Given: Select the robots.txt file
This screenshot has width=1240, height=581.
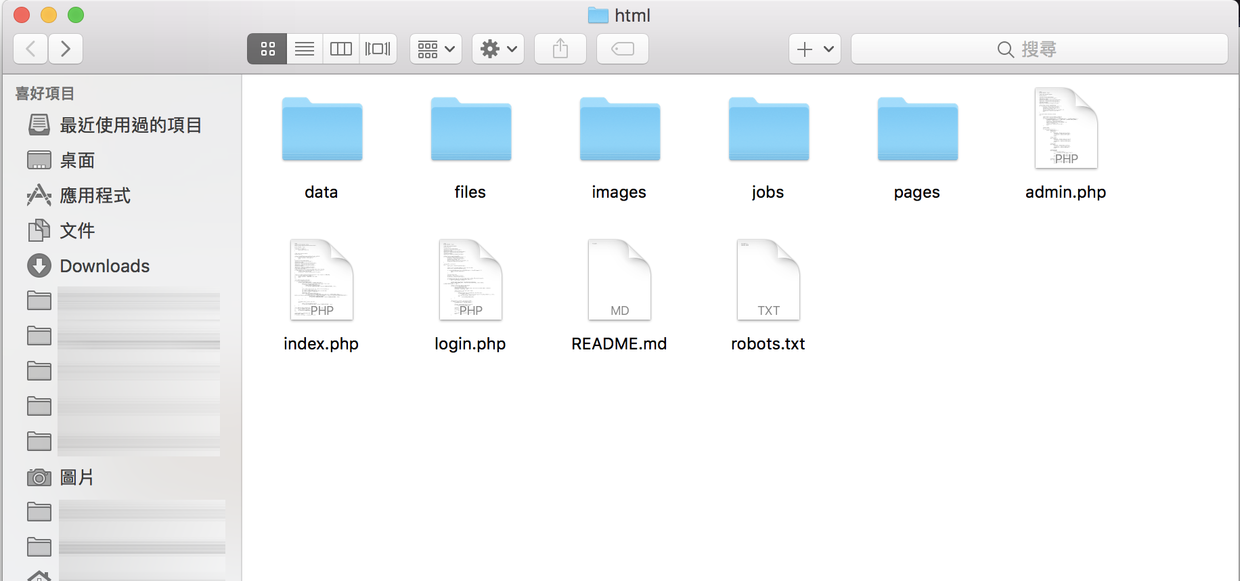Looking at the screenshot, I should (x=768, y=281).
